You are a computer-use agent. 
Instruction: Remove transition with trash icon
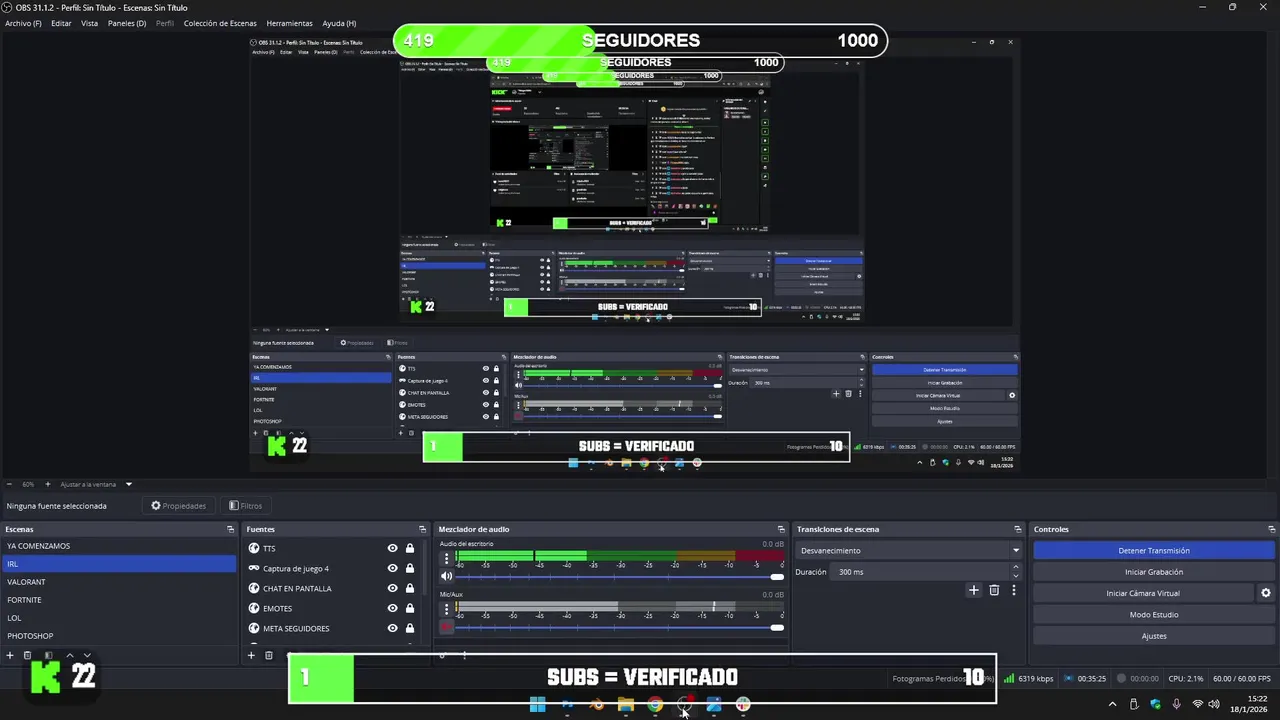994,590
